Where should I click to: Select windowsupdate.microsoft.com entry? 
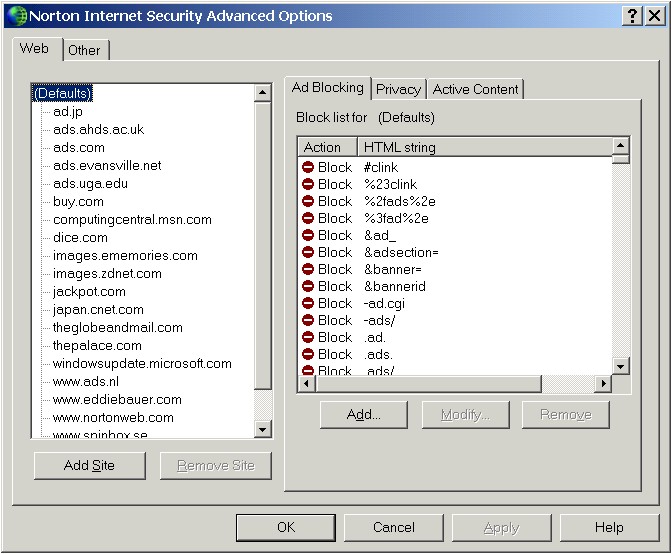142,363
